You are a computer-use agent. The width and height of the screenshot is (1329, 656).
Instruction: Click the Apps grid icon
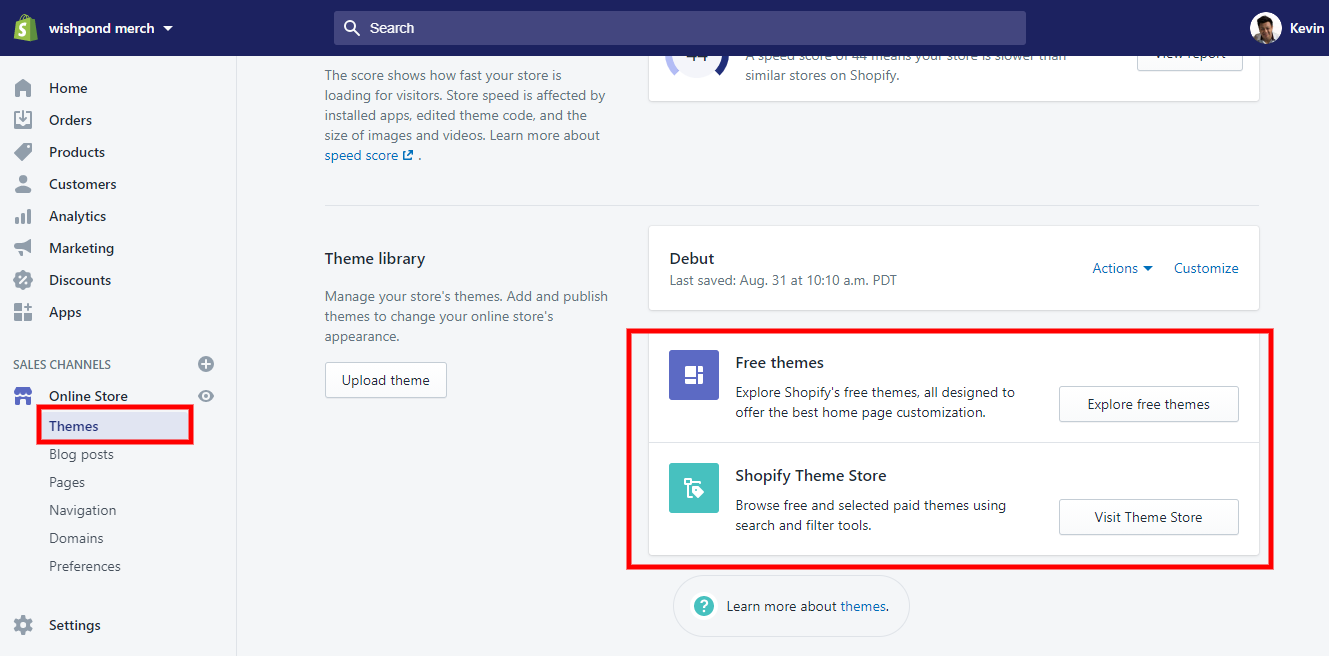23,312
